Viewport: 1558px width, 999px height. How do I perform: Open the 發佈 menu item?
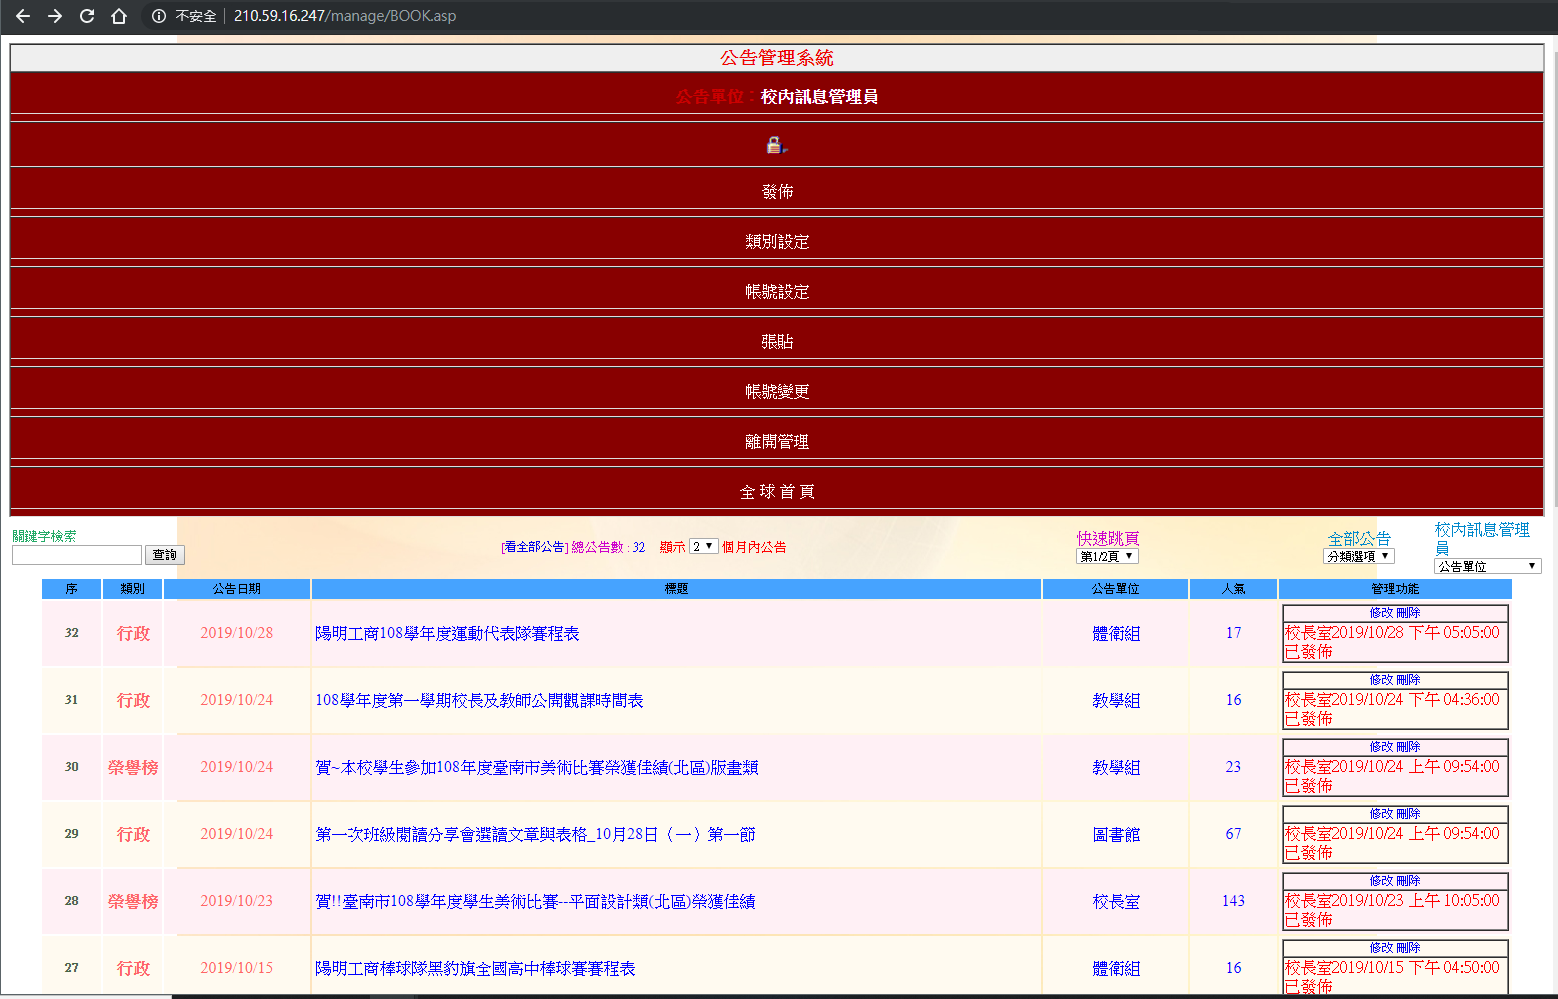[777, 192]
